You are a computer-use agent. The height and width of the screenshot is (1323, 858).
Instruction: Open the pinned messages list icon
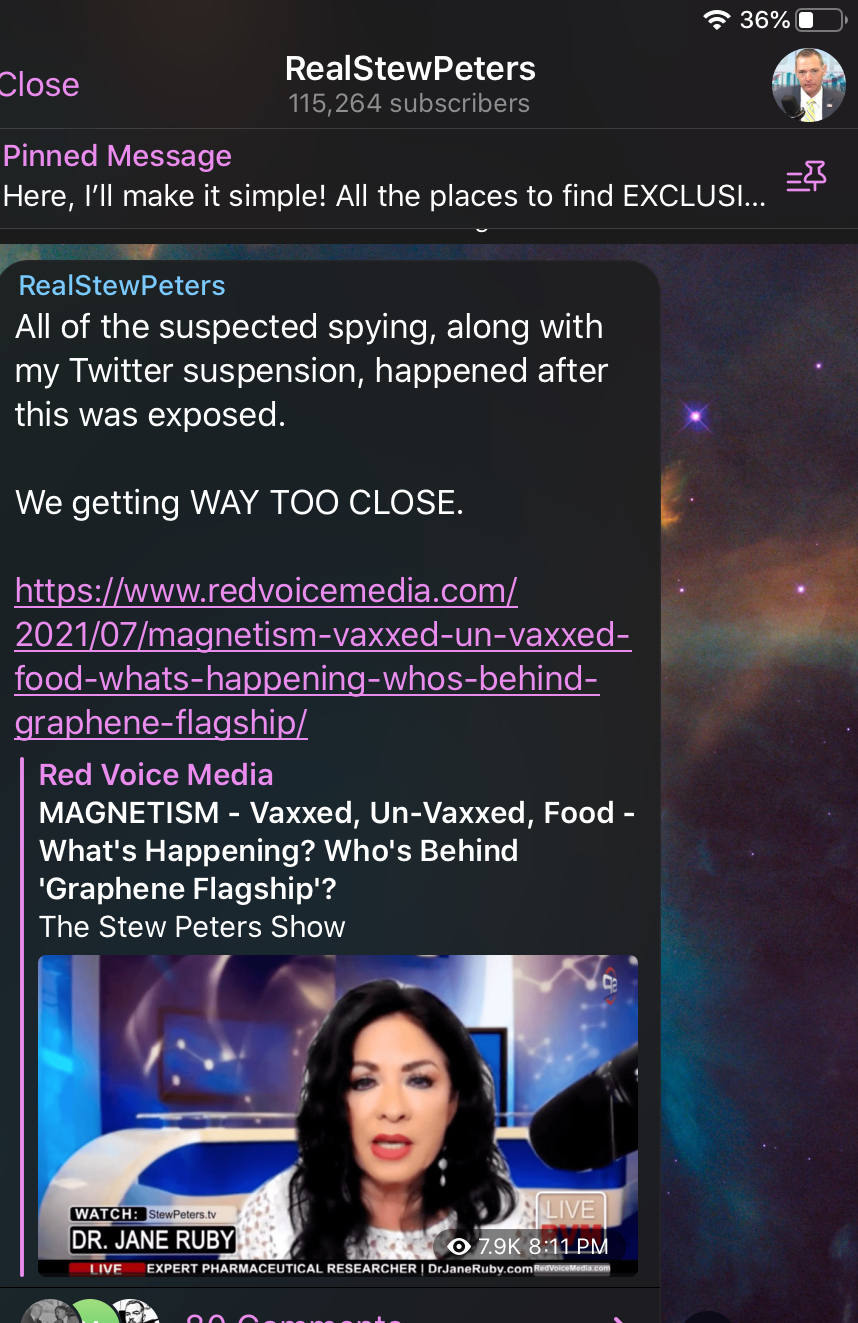[x=805, y=179]
